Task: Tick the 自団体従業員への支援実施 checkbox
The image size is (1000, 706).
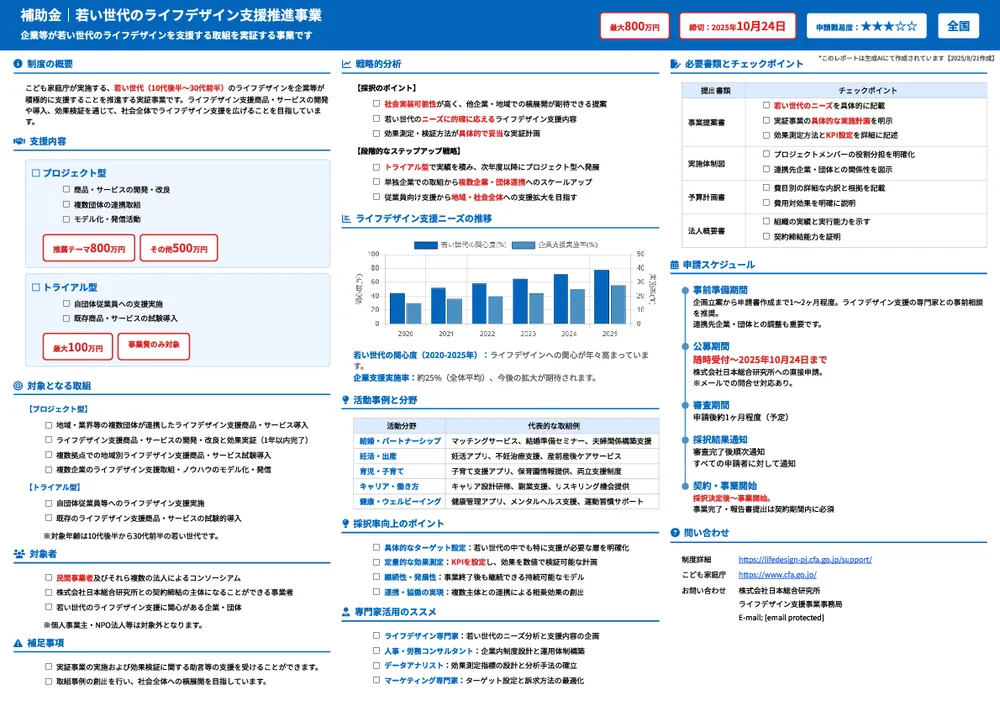Action: [66, 304]
